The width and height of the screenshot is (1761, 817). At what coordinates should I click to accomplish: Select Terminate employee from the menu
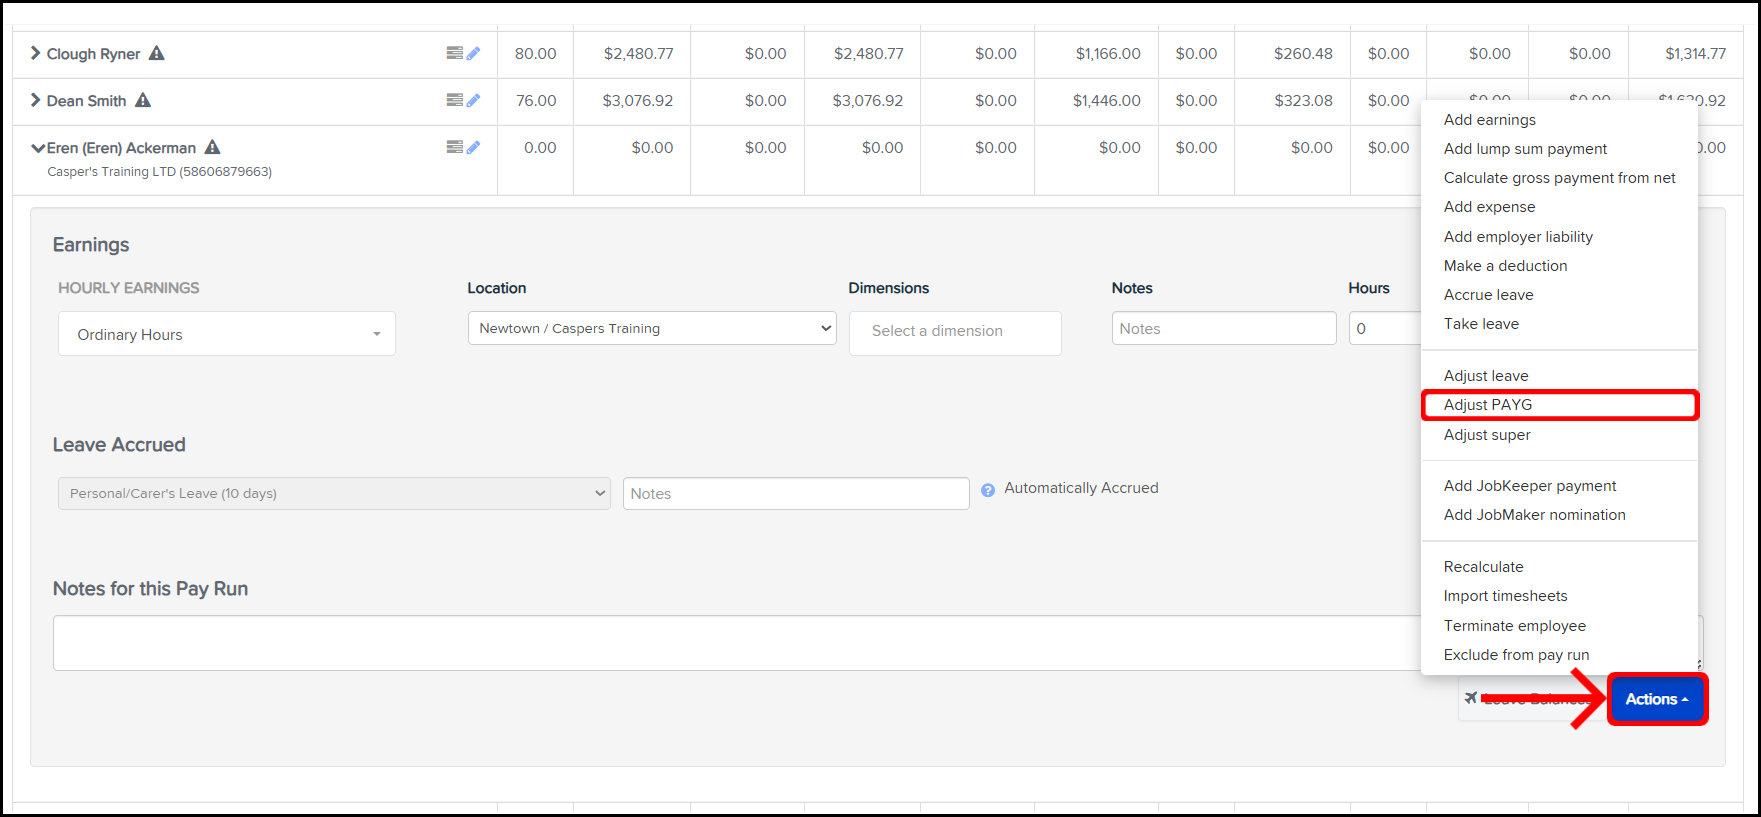pos(1514,626)
